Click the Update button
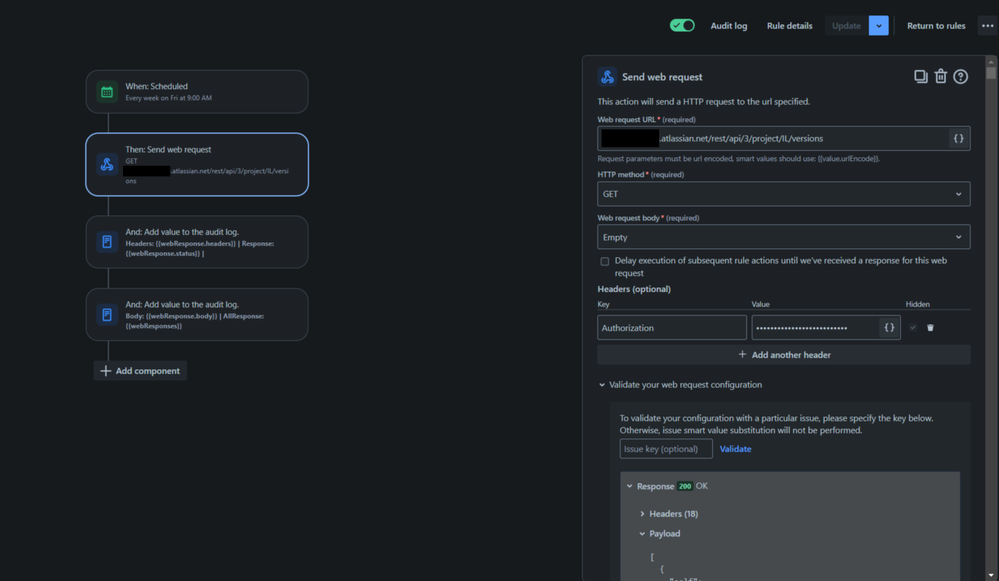 coord(846,26)
